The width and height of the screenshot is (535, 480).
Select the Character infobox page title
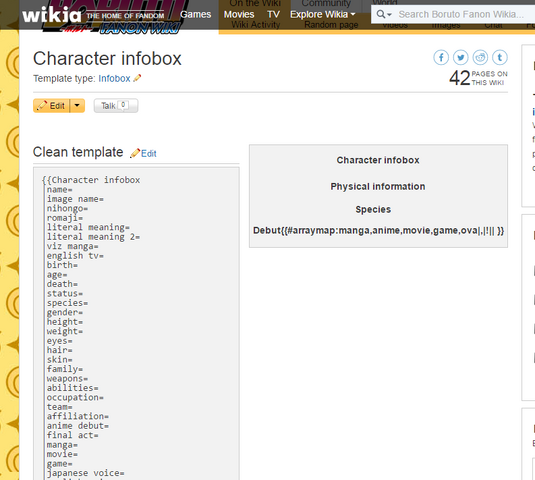(107, 58)
